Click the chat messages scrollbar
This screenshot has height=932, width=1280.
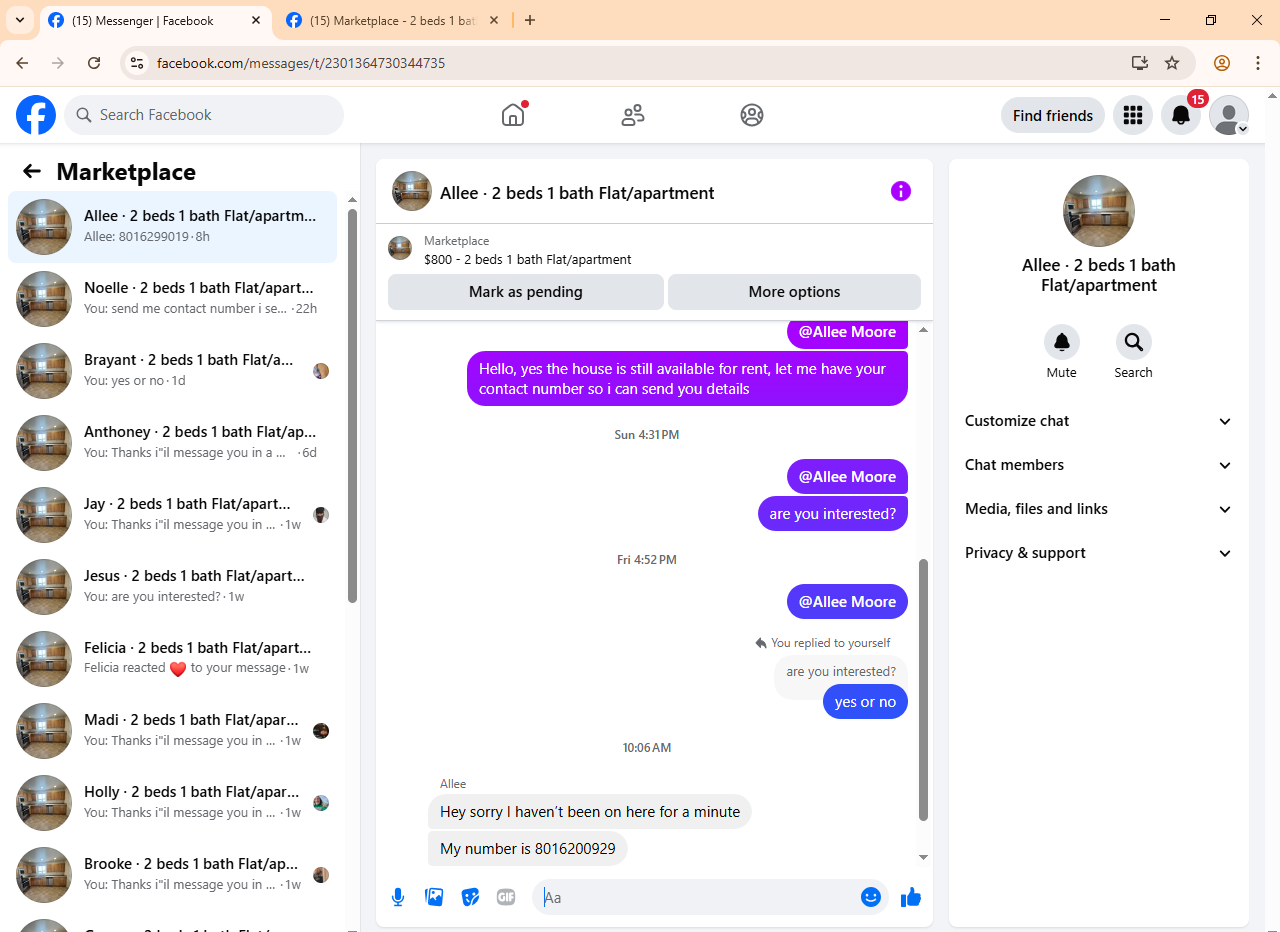923,690
